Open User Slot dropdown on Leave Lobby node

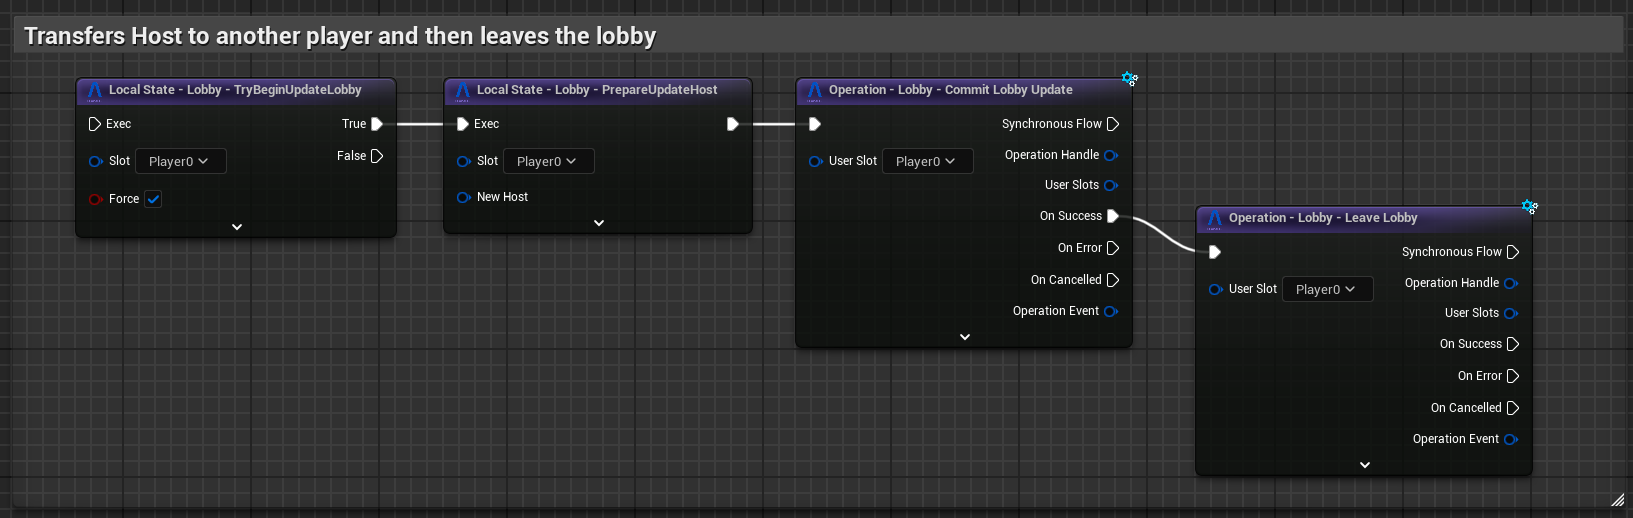[1327, 289]
